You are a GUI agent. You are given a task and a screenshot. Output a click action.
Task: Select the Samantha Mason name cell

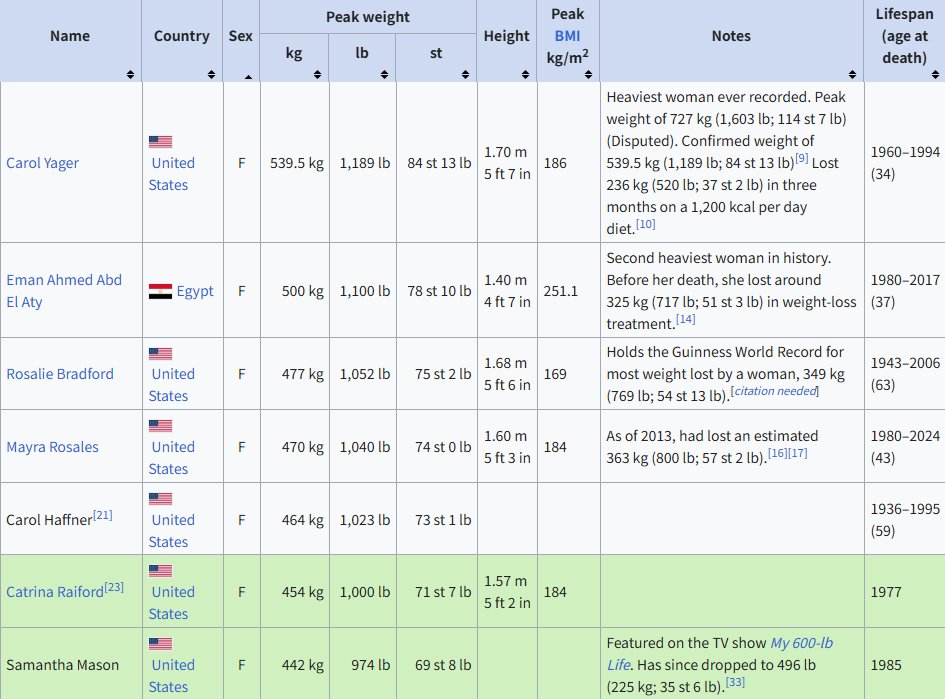coord(71,665)
